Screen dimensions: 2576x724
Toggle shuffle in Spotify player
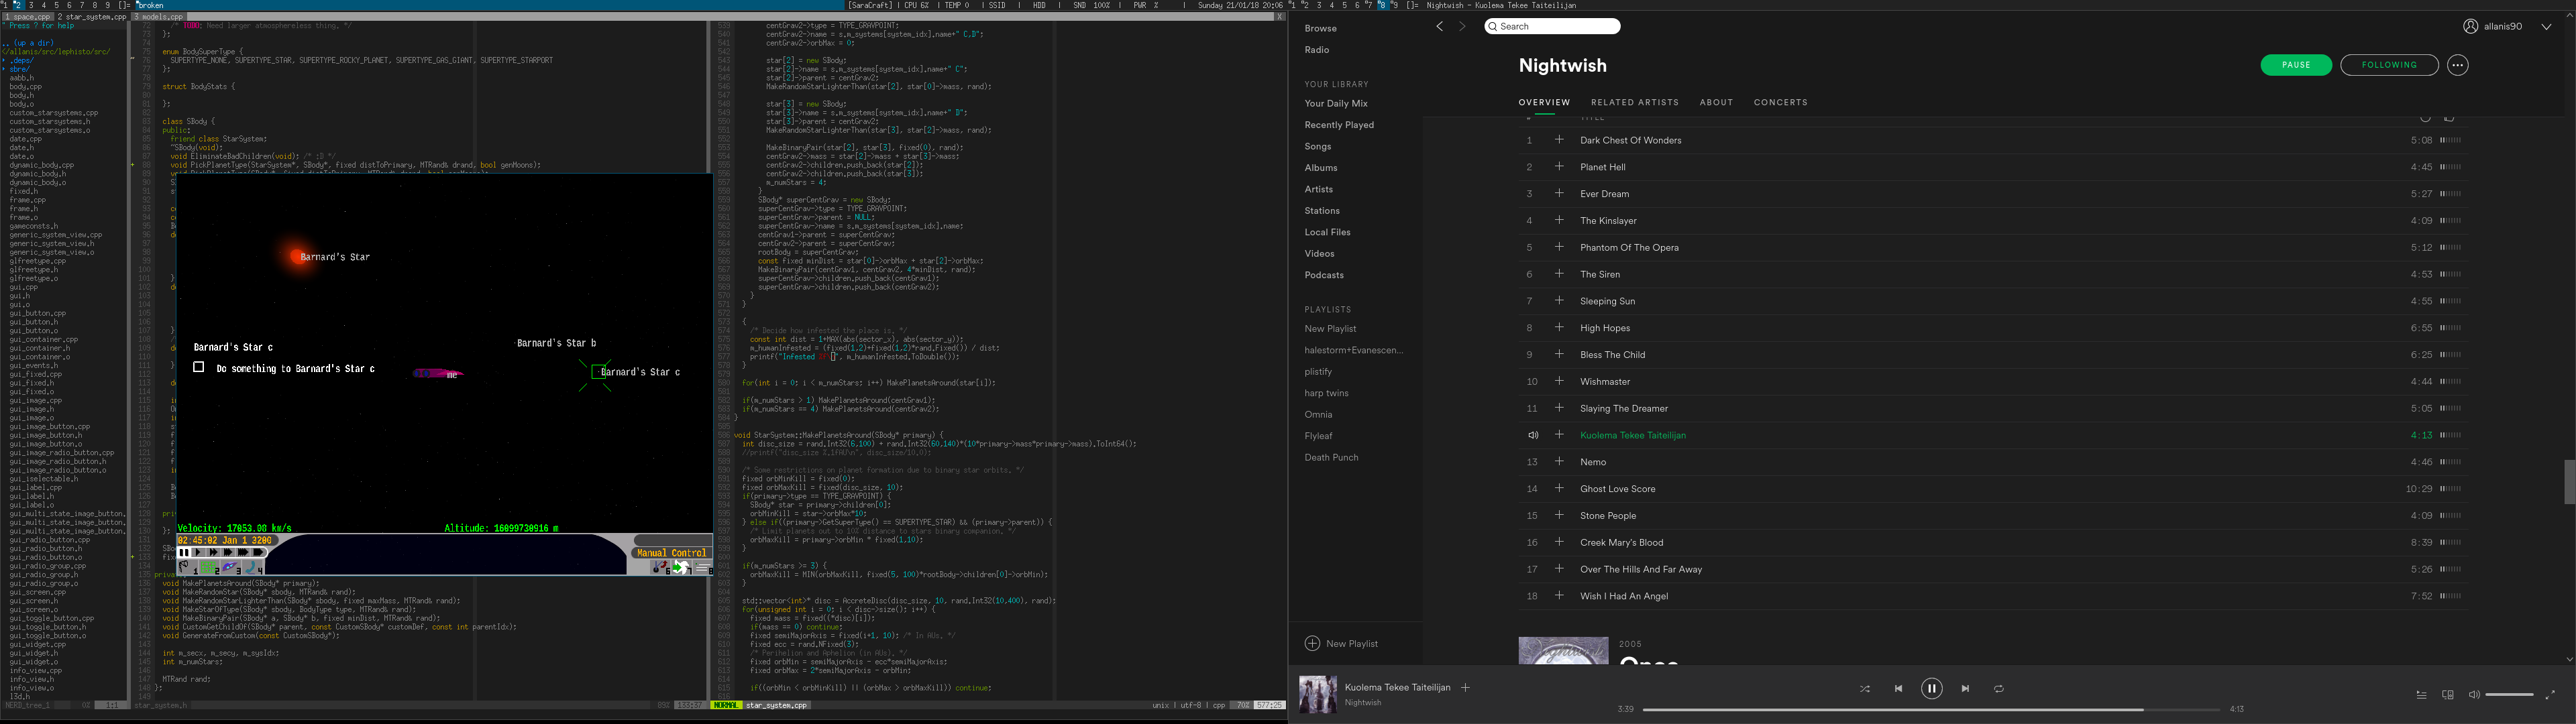tap(1864, 689)
